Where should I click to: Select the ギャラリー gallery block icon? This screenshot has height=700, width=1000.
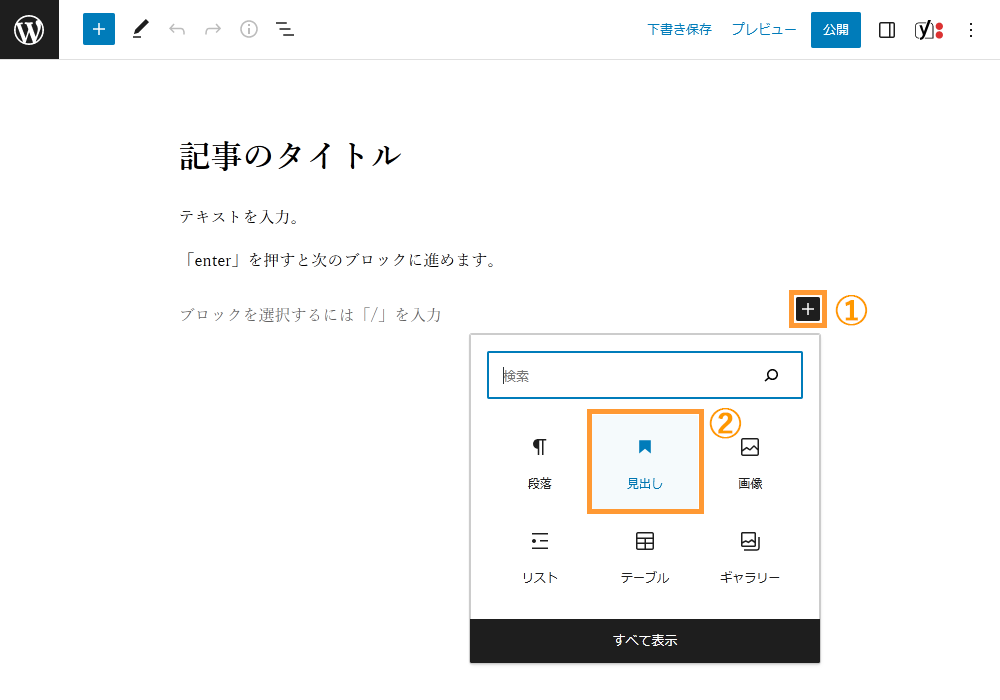(750, 555)
